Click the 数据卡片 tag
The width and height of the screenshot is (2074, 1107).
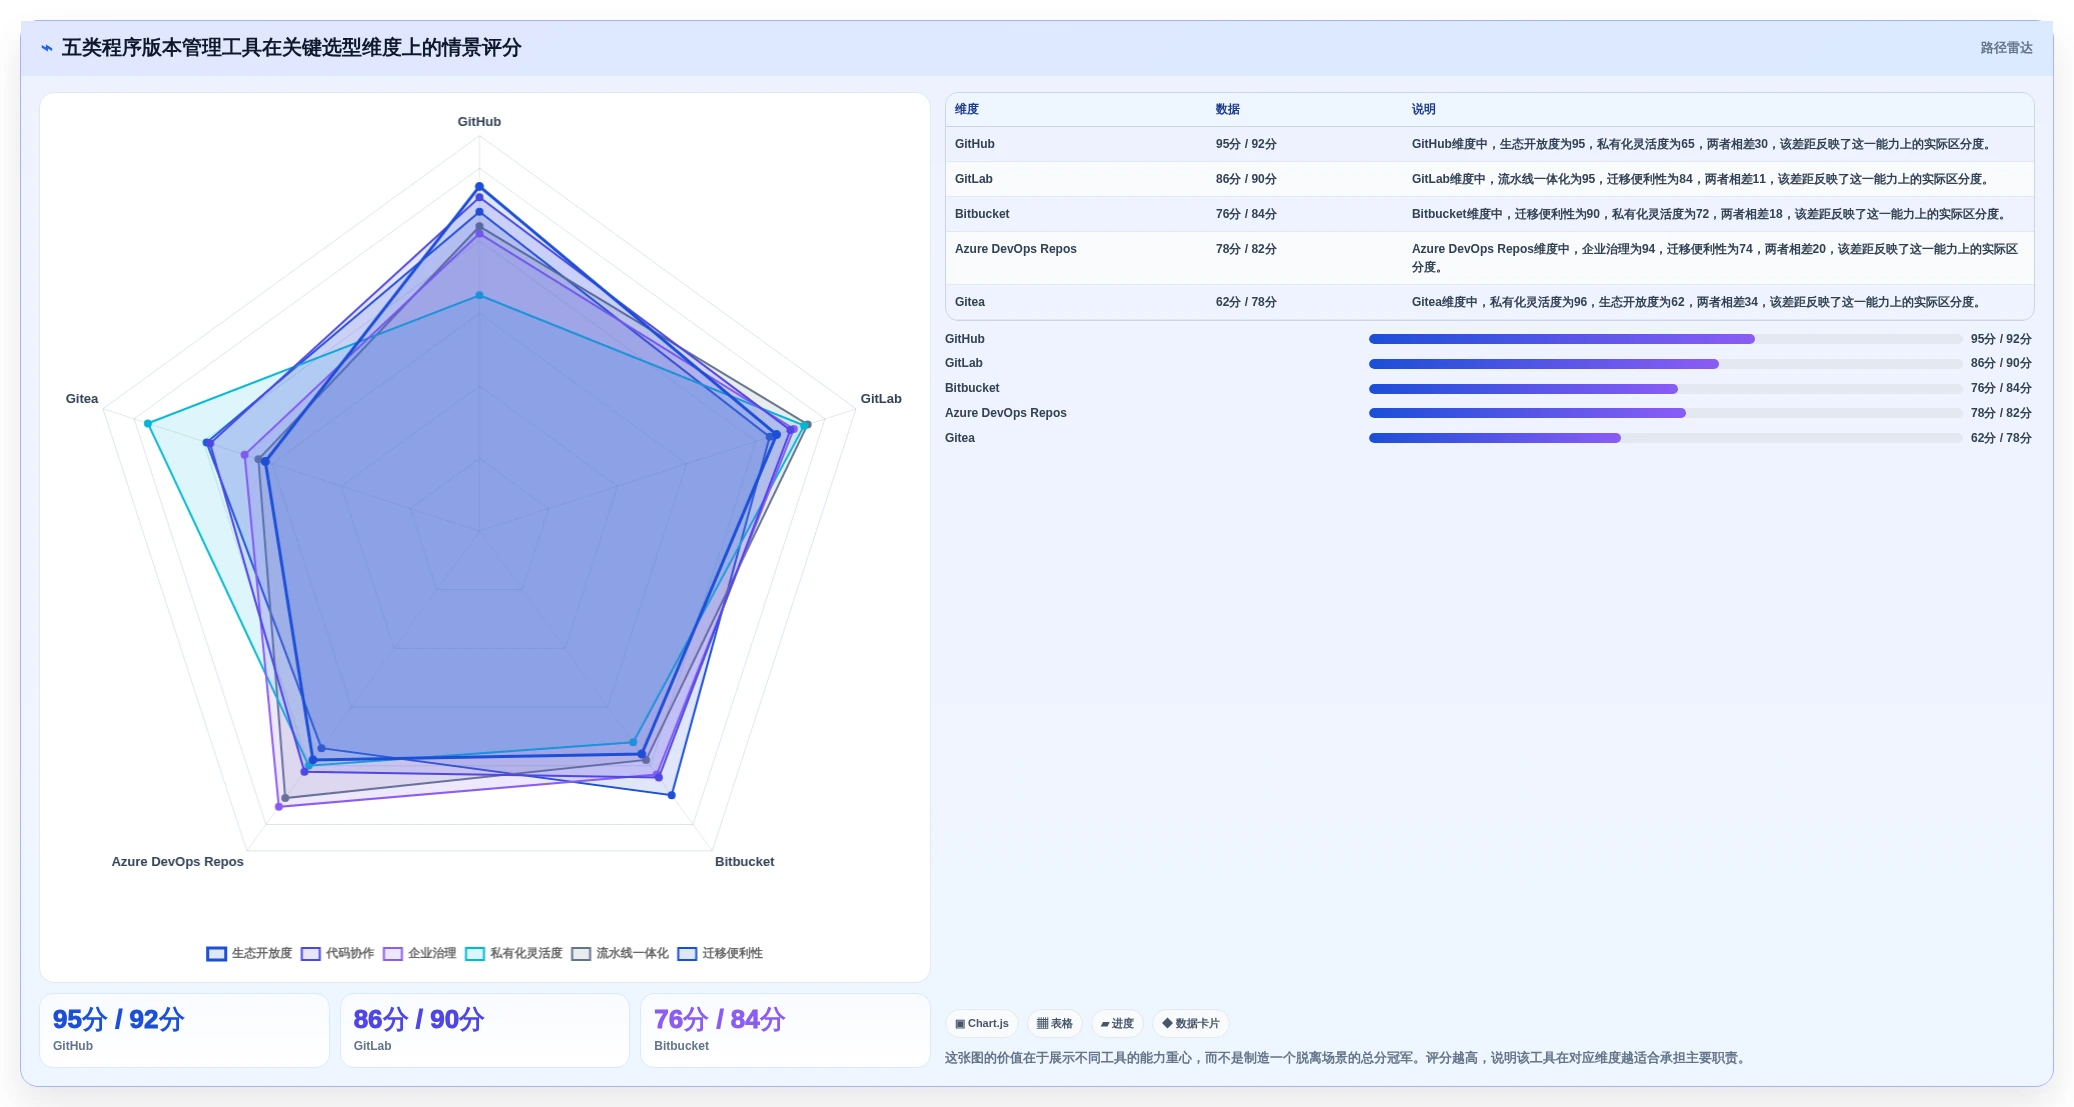1191,1023
